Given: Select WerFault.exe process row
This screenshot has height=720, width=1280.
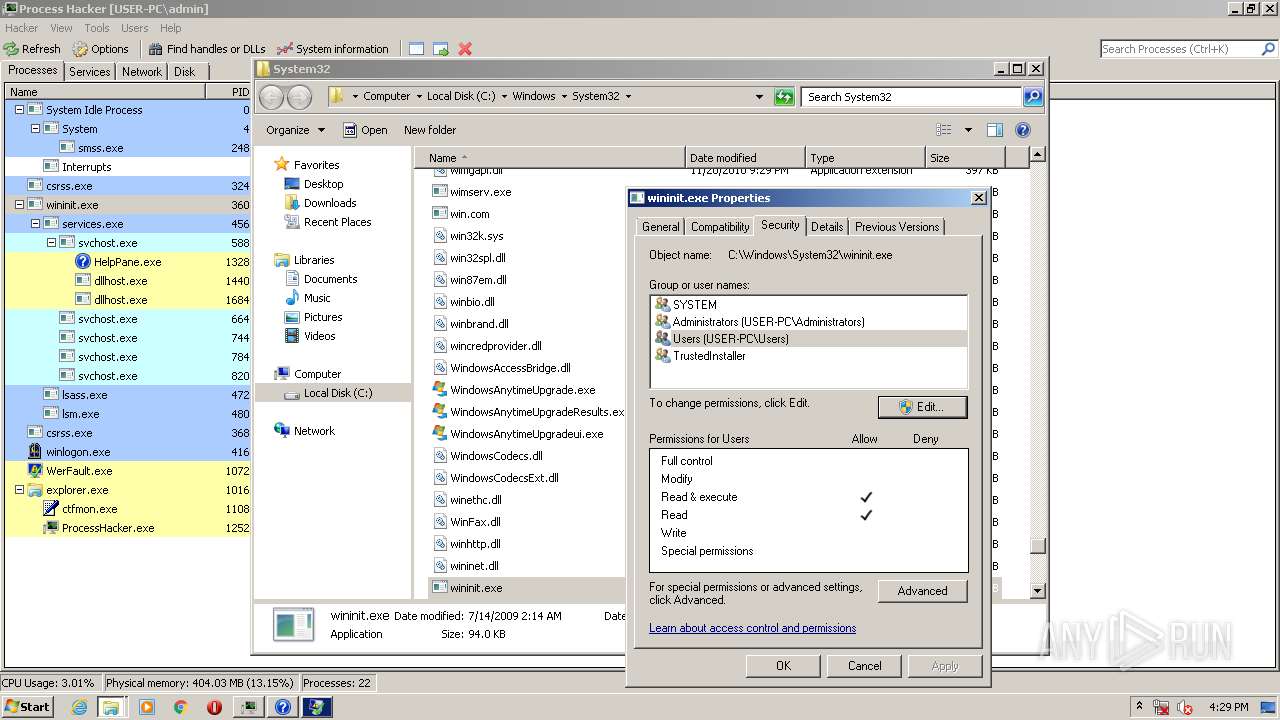Looking at the screenshot, I should [127, 471].
